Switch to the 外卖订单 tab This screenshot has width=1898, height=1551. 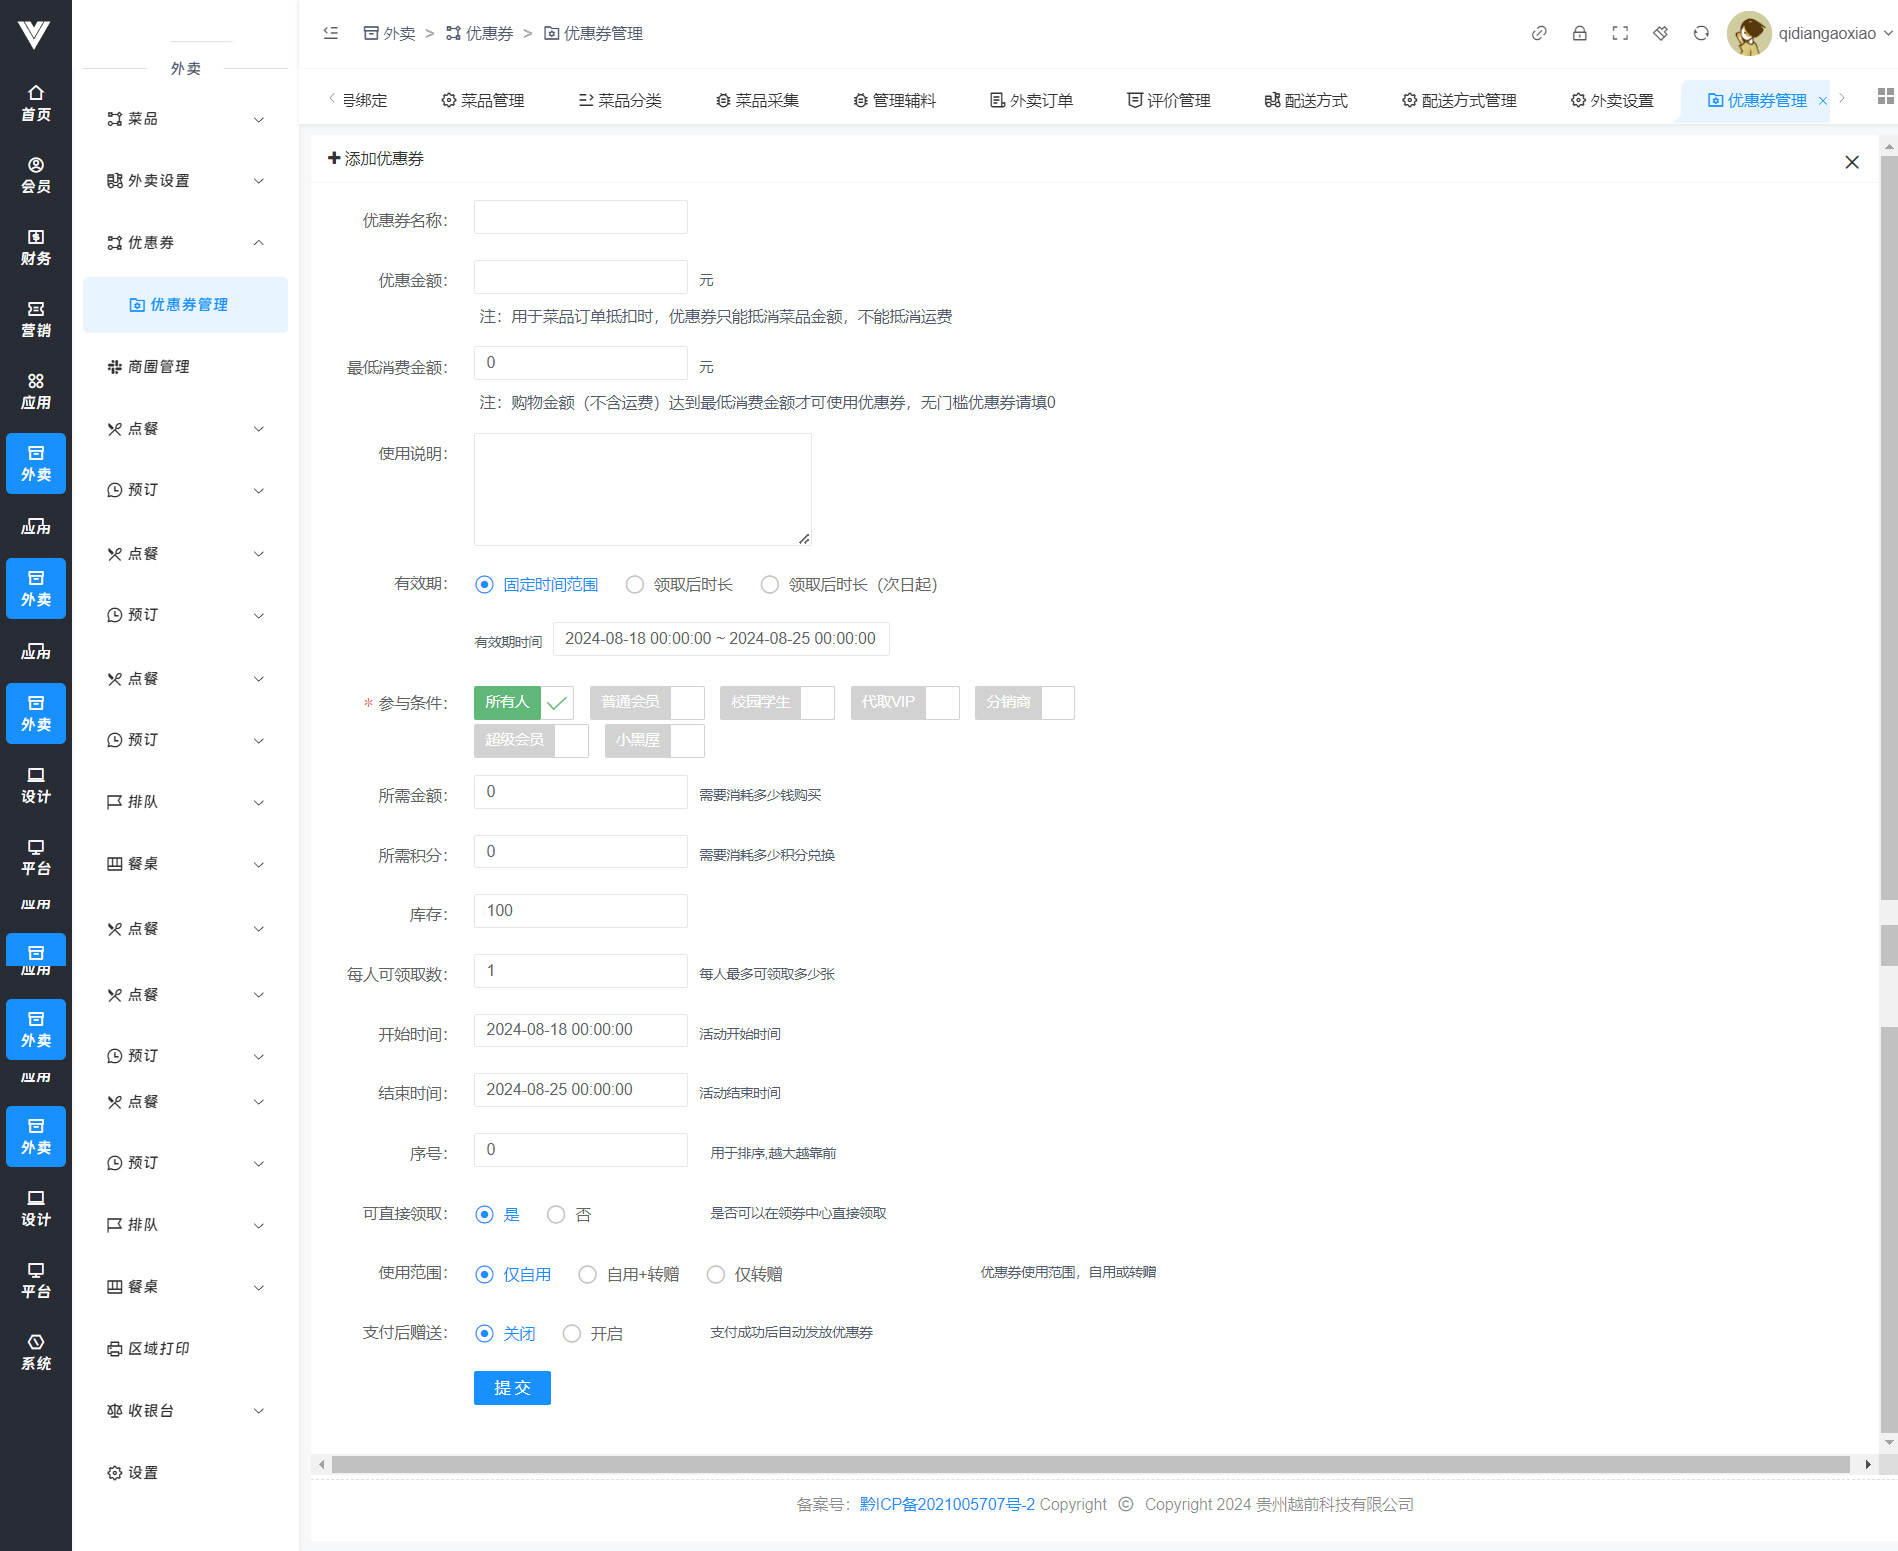[x=1031, y=100]
